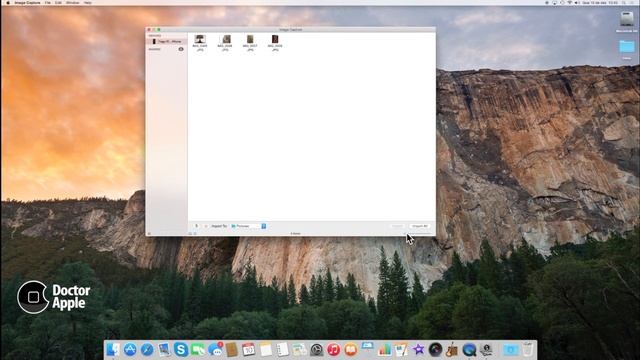Open Contacts book icon in Dock
The width and height of the screenshot is (640, 360).
point(231,349)
